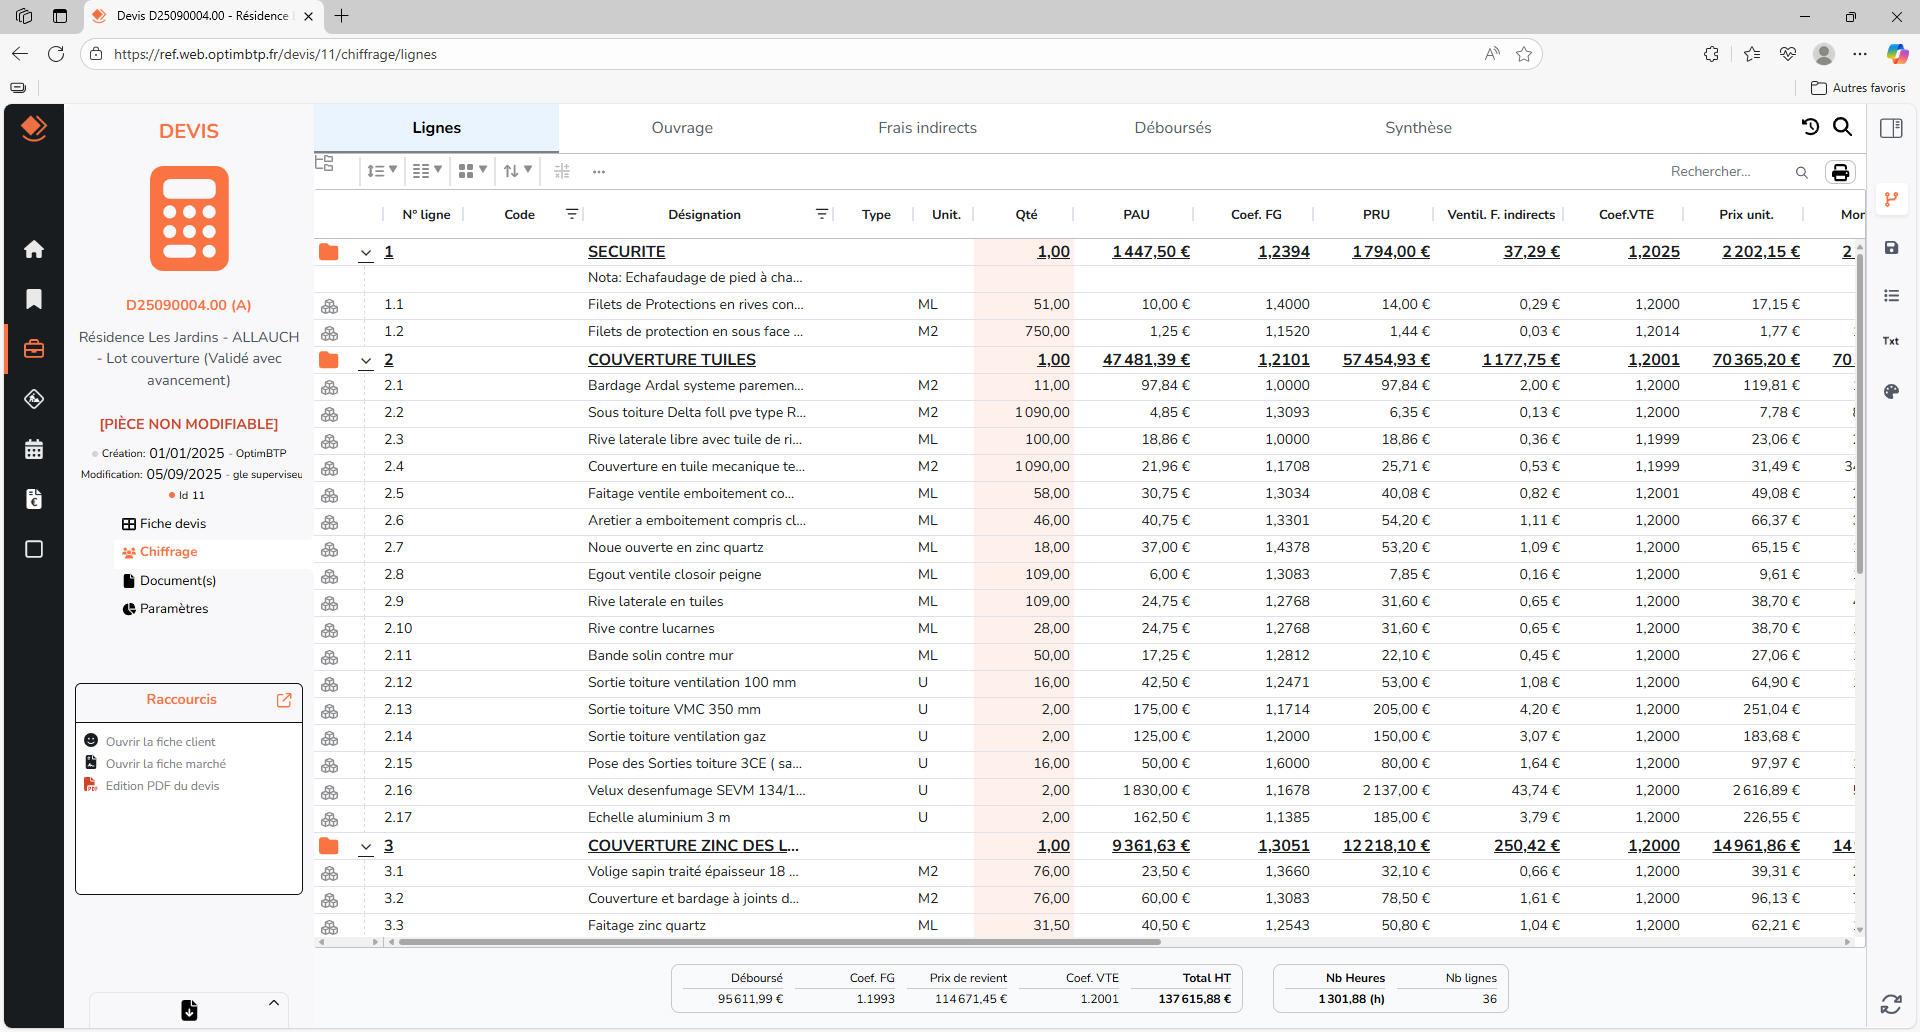Open the sort order dropdown arrow
This screenshot has width=1920, height=1032.
point(529,171)
